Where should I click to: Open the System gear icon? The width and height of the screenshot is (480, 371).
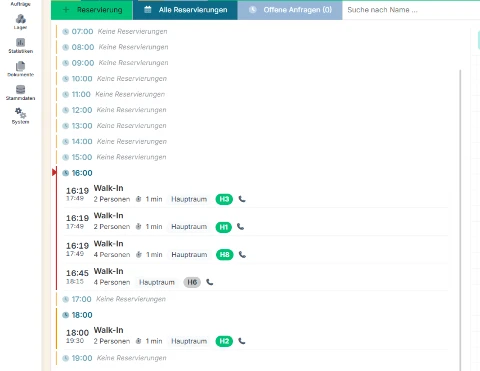(x=20, y=113)
